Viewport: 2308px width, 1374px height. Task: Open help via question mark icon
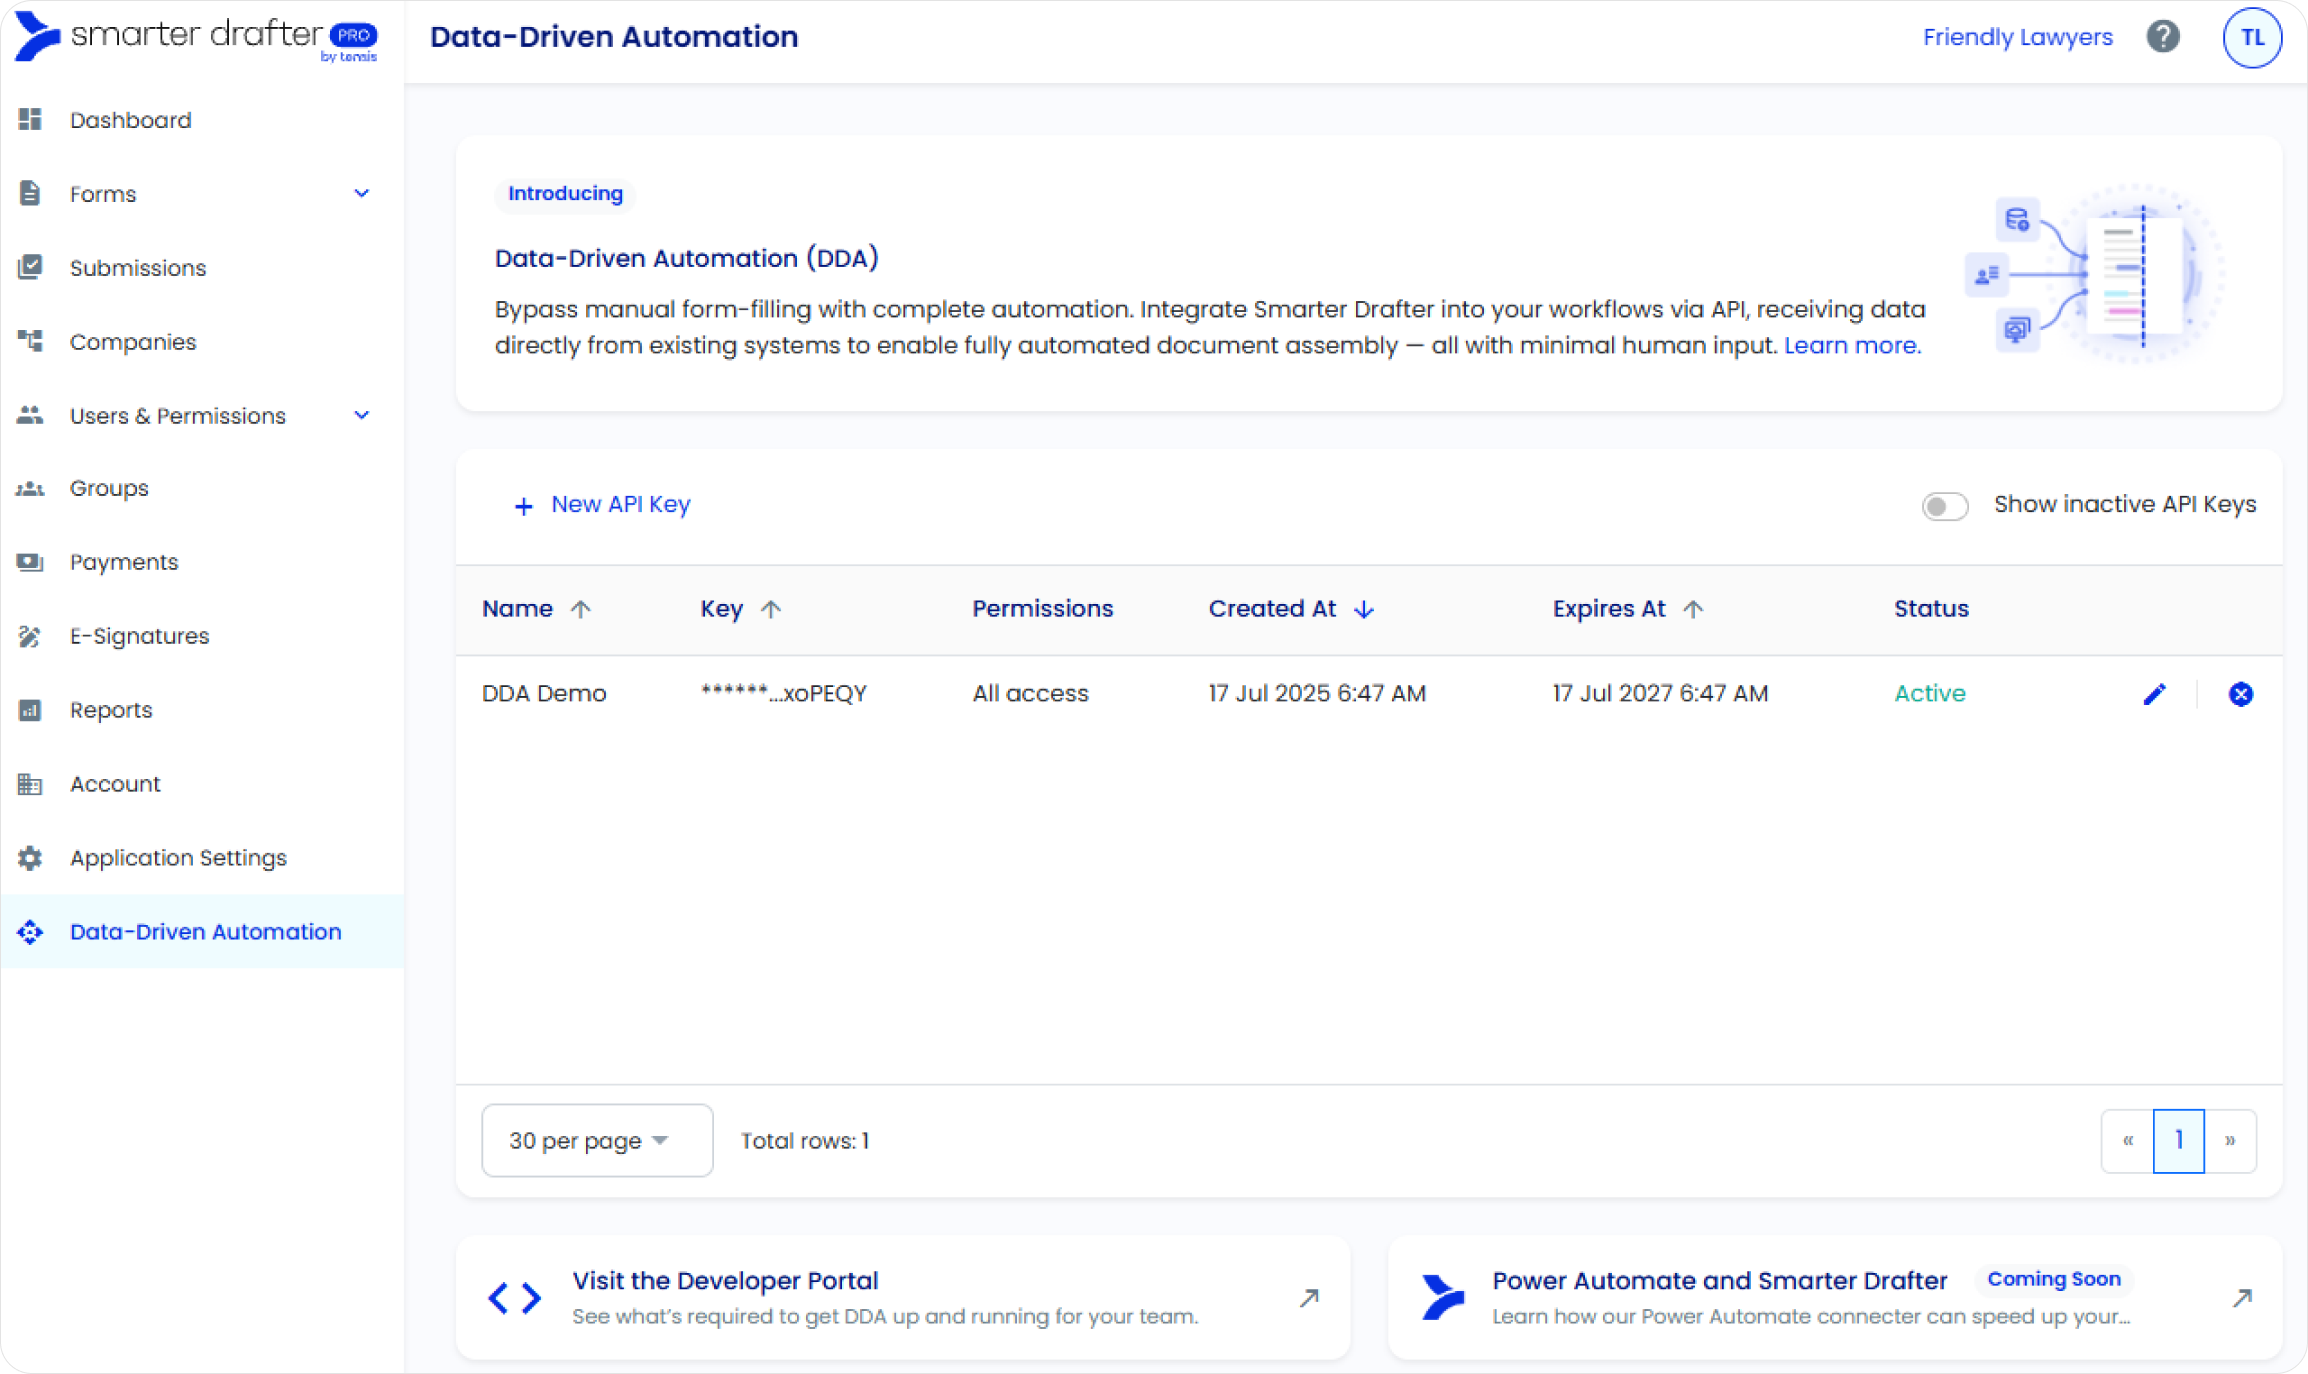point(2163,37)
